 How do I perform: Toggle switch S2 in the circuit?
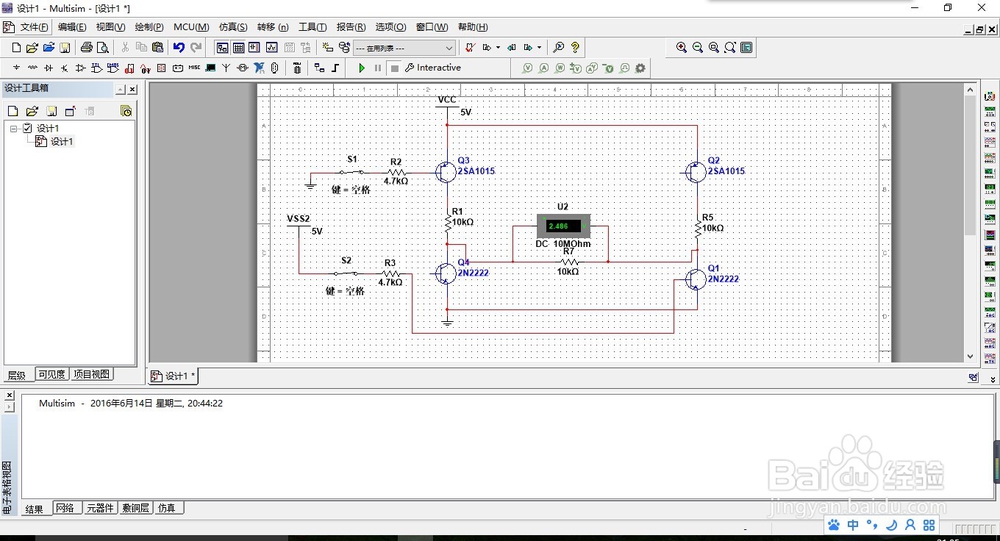346,273
